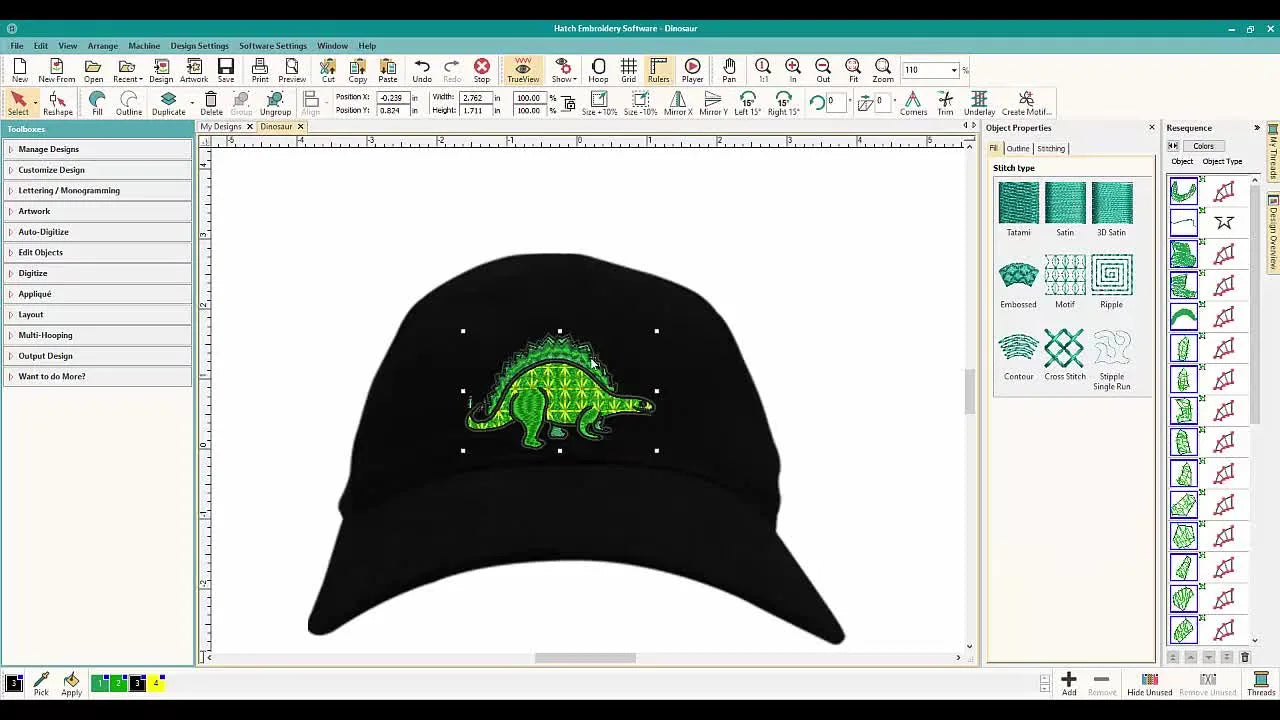1280x720 pixels.
Task: Open the Underlay tool
Action: (979, 103)
